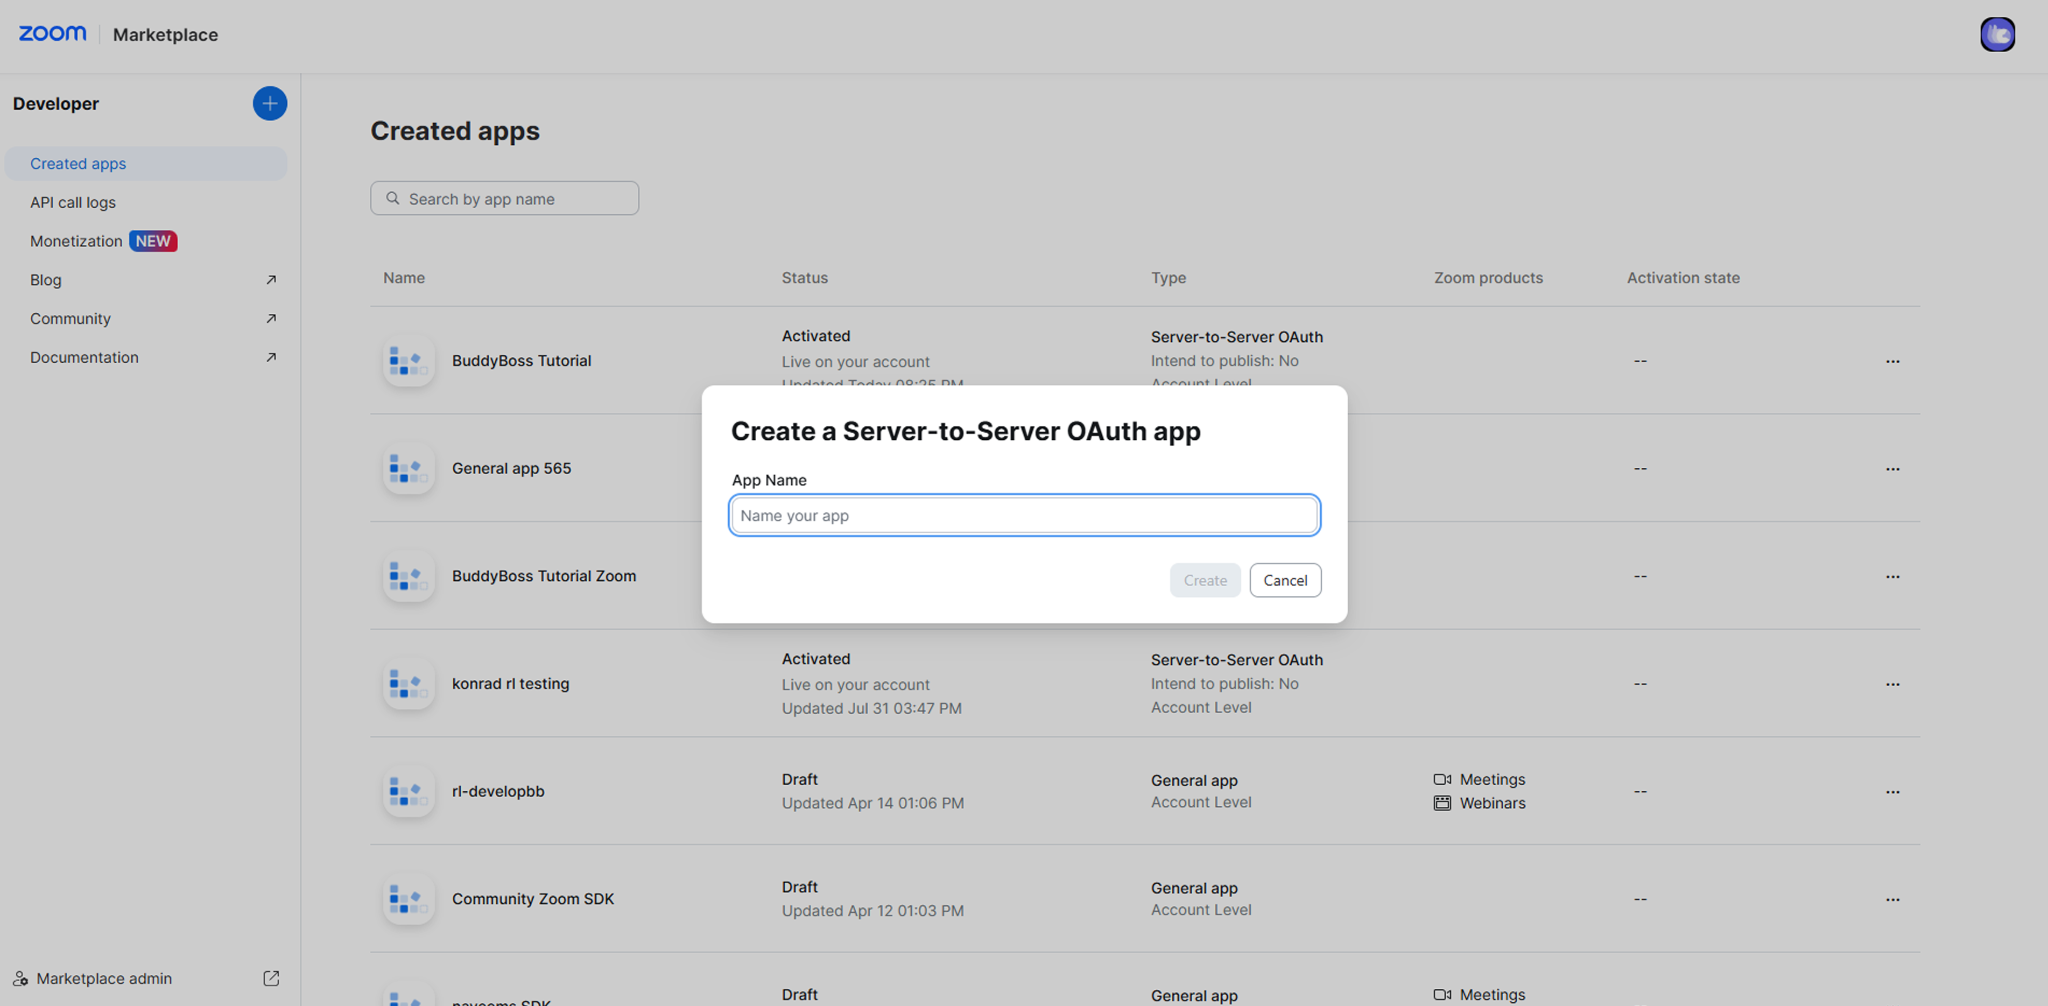Open more options for Community Zoom SDK

tap(1892, 899)
